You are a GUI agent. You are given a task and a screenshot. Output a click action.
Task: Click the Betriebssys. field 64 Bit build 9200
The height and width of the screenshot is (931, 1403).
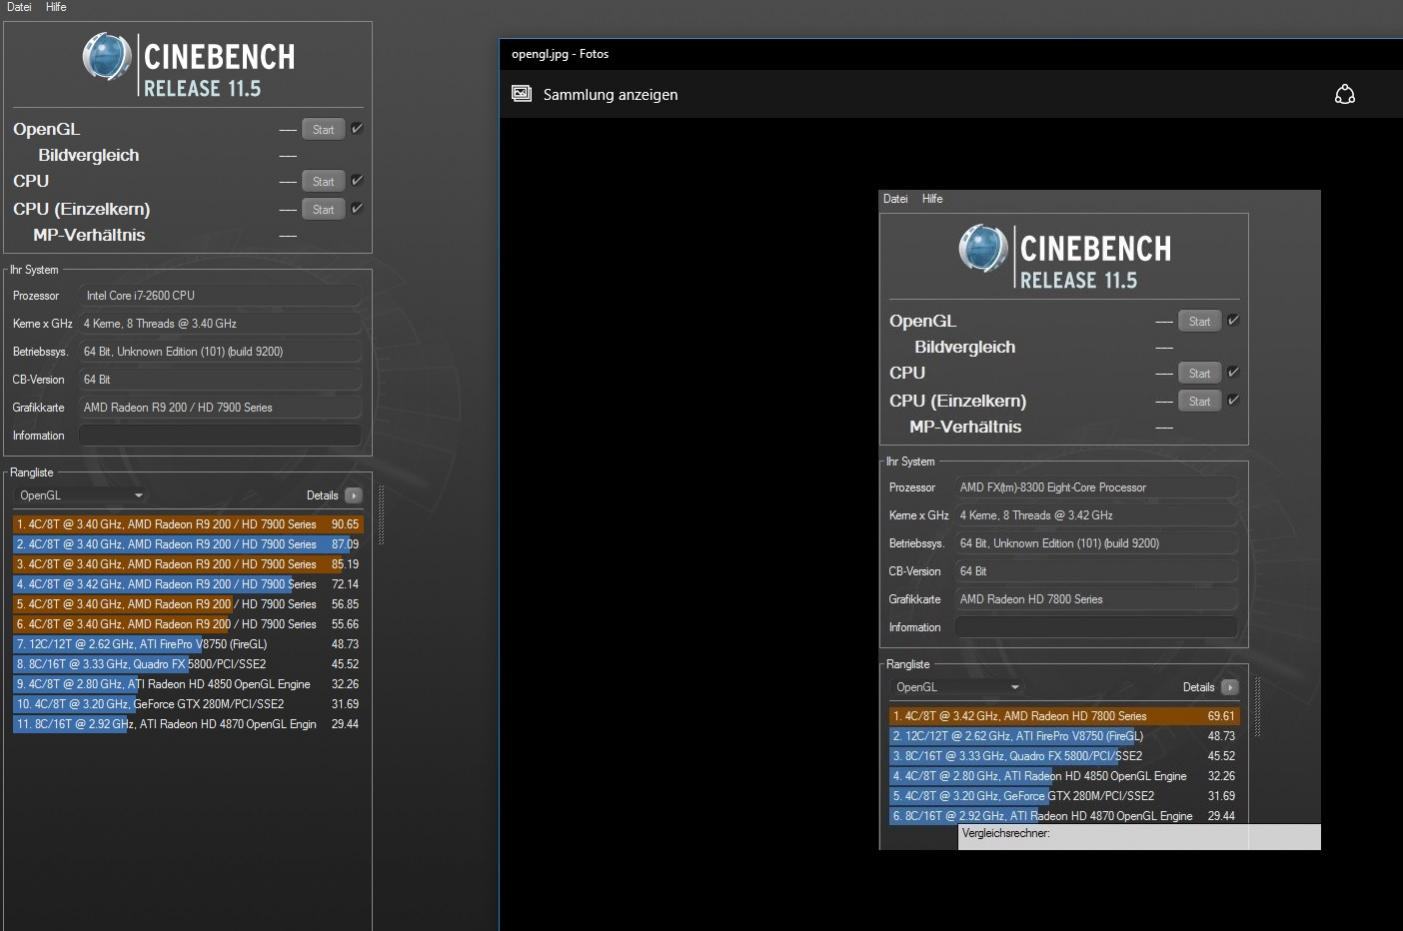click(x=220, y=351)
